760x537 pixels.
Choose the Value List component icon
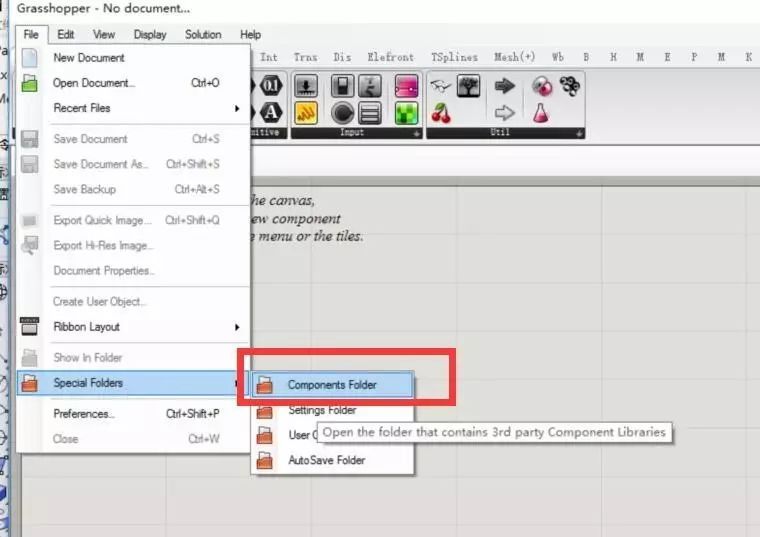(370, 113)
